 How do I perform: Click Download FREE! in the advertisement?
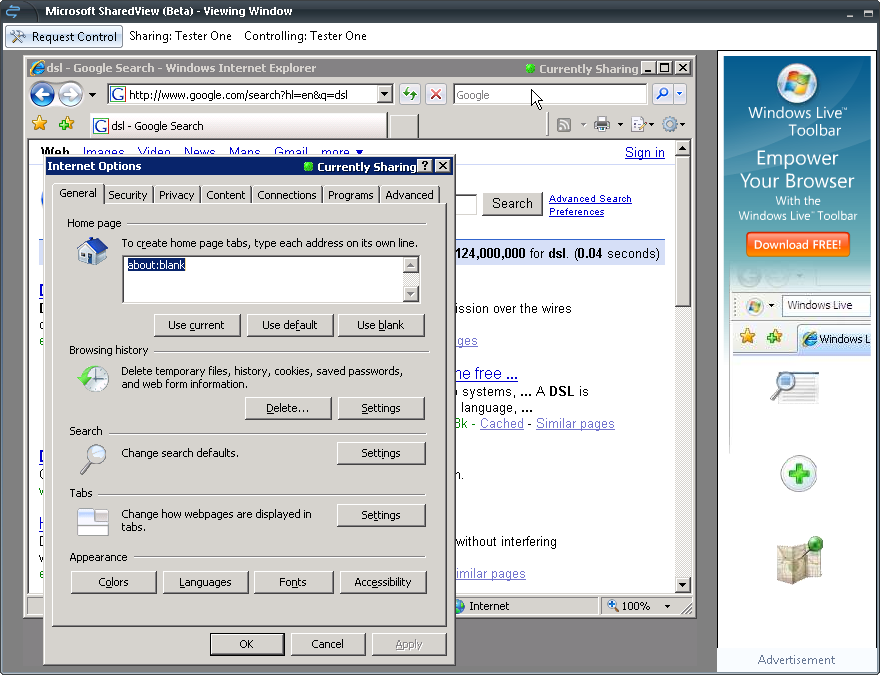[x=798, y=245]
